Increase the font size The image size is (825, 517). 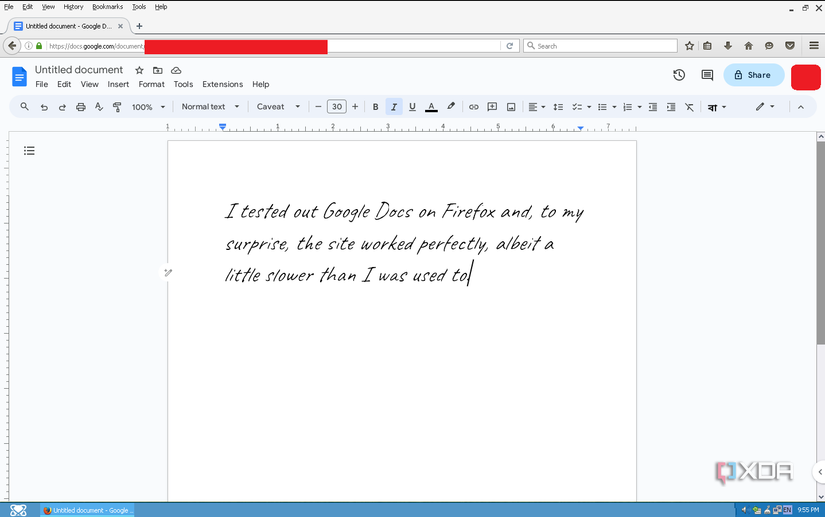pyautogui.click(x=355, y=107)
